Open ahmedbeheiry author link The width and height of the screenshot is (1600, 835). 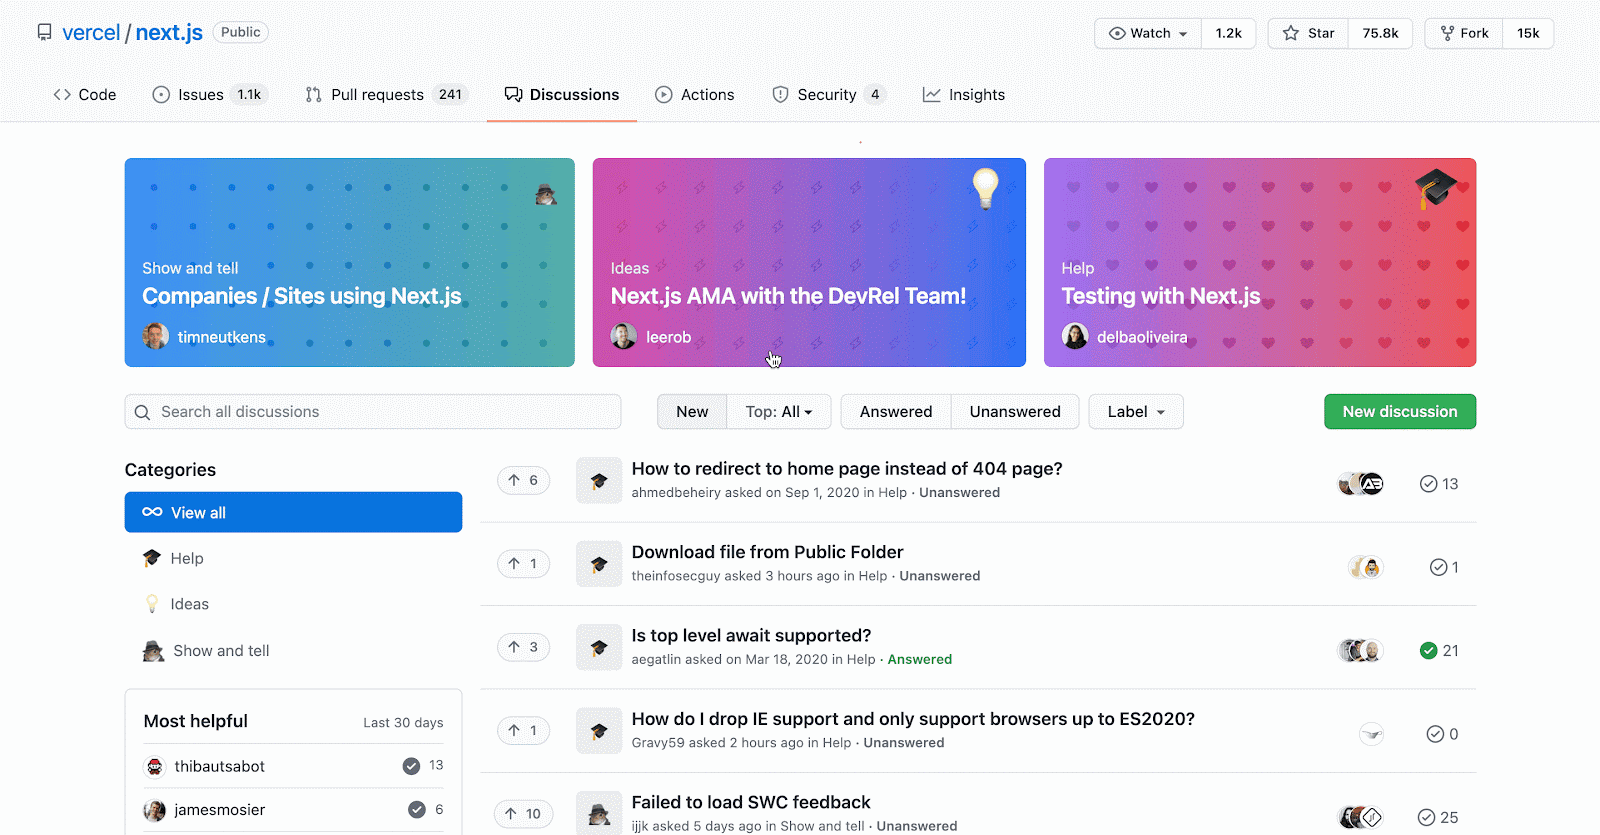click(x=676, y=493)
